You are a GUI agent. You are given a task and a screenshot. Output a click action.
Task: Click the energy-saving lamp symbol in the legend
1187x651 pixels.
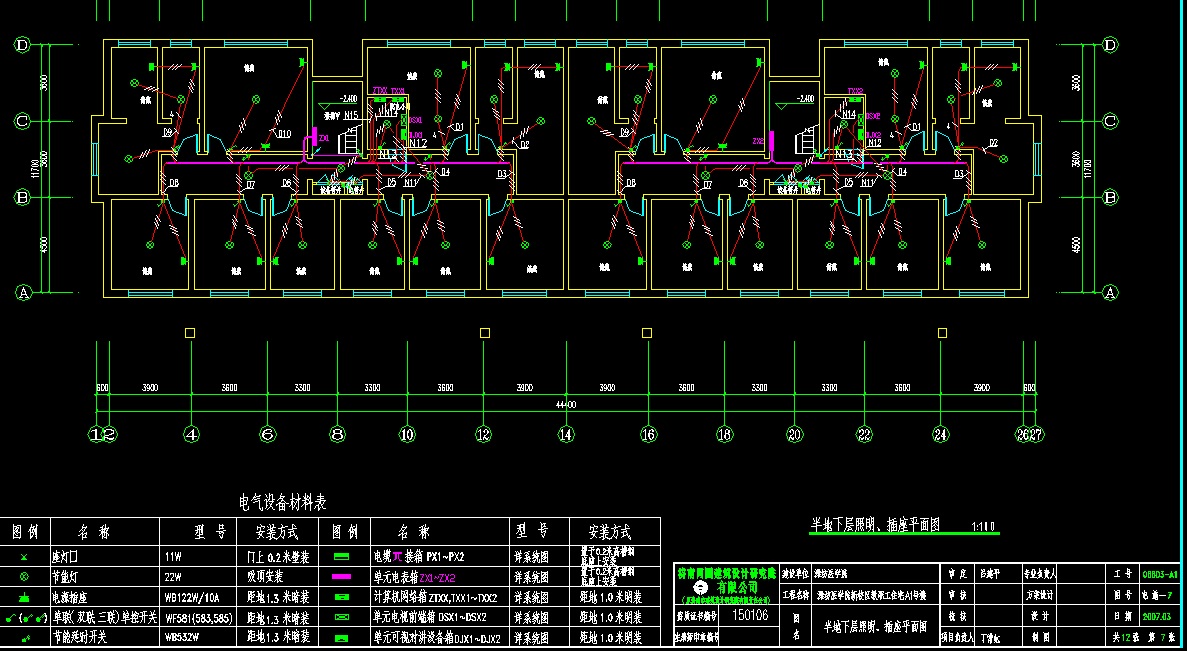point(24,577)
